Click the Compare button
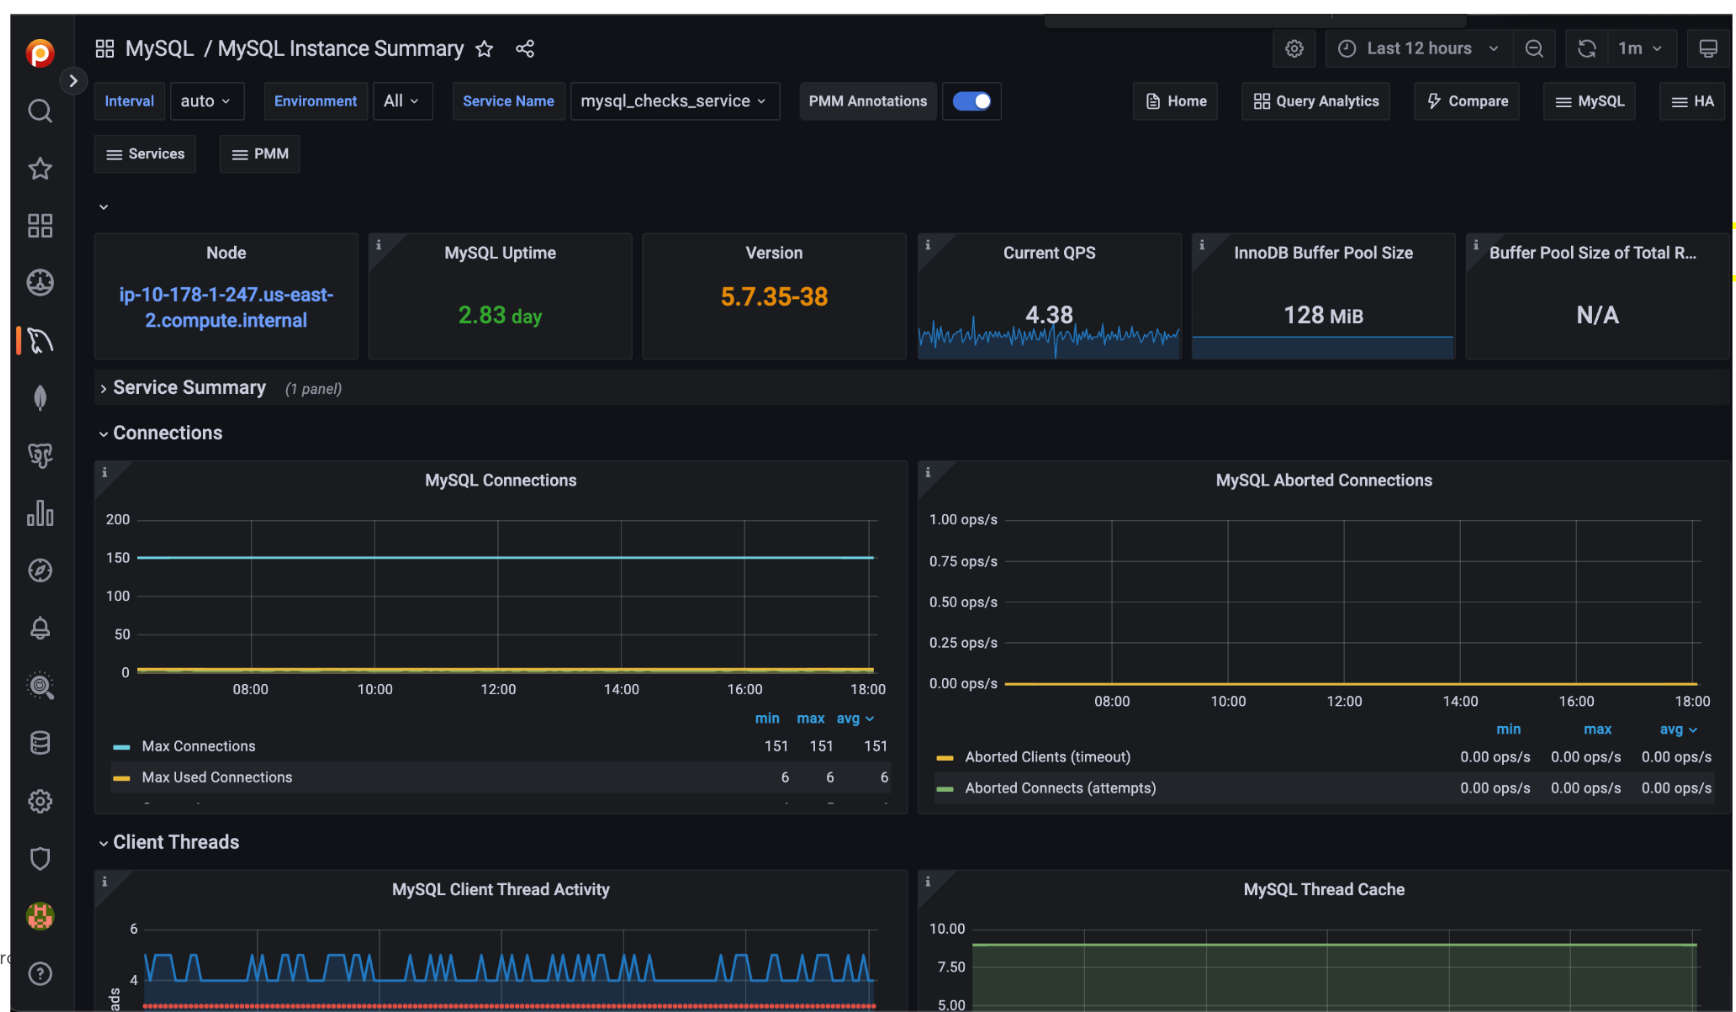This screenshot has width=1736, height=1012. coord(1467,101)
